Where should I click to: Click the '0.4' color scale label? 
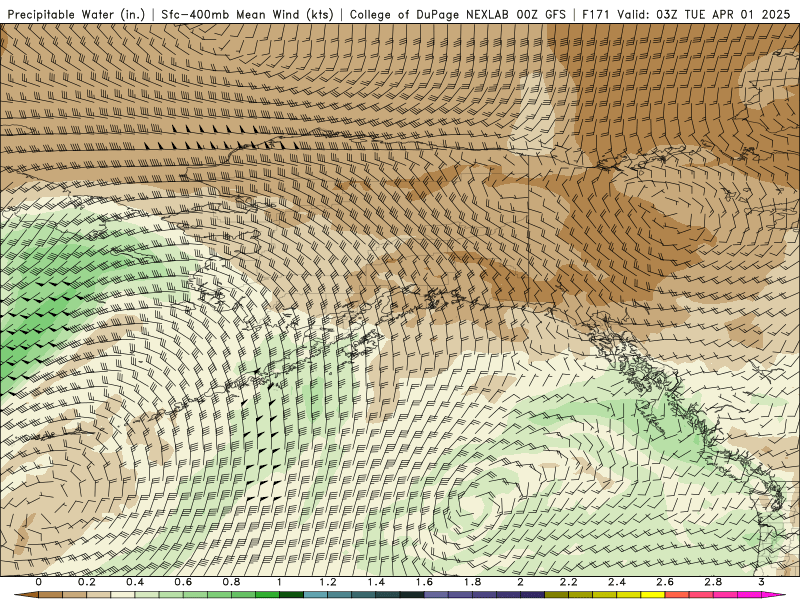(x=135, y=582)
